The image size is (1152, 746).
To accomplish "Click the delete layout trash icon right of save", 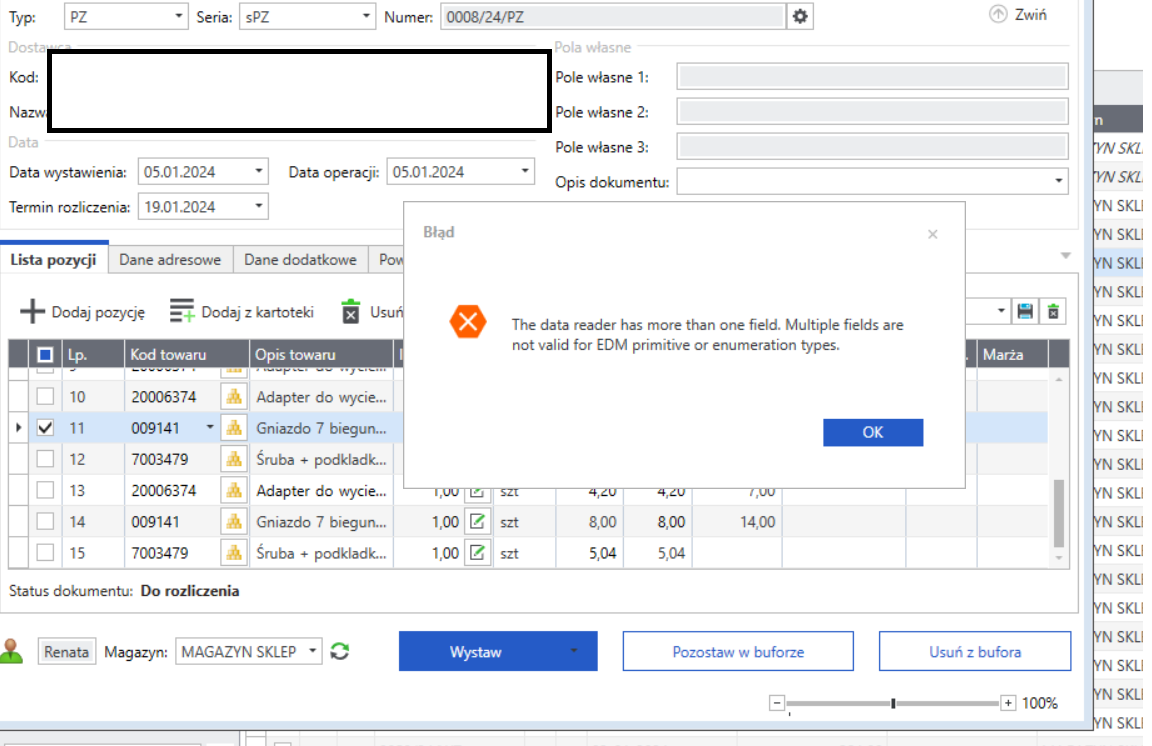I will pyautogui.click(x=1053, y=312).
